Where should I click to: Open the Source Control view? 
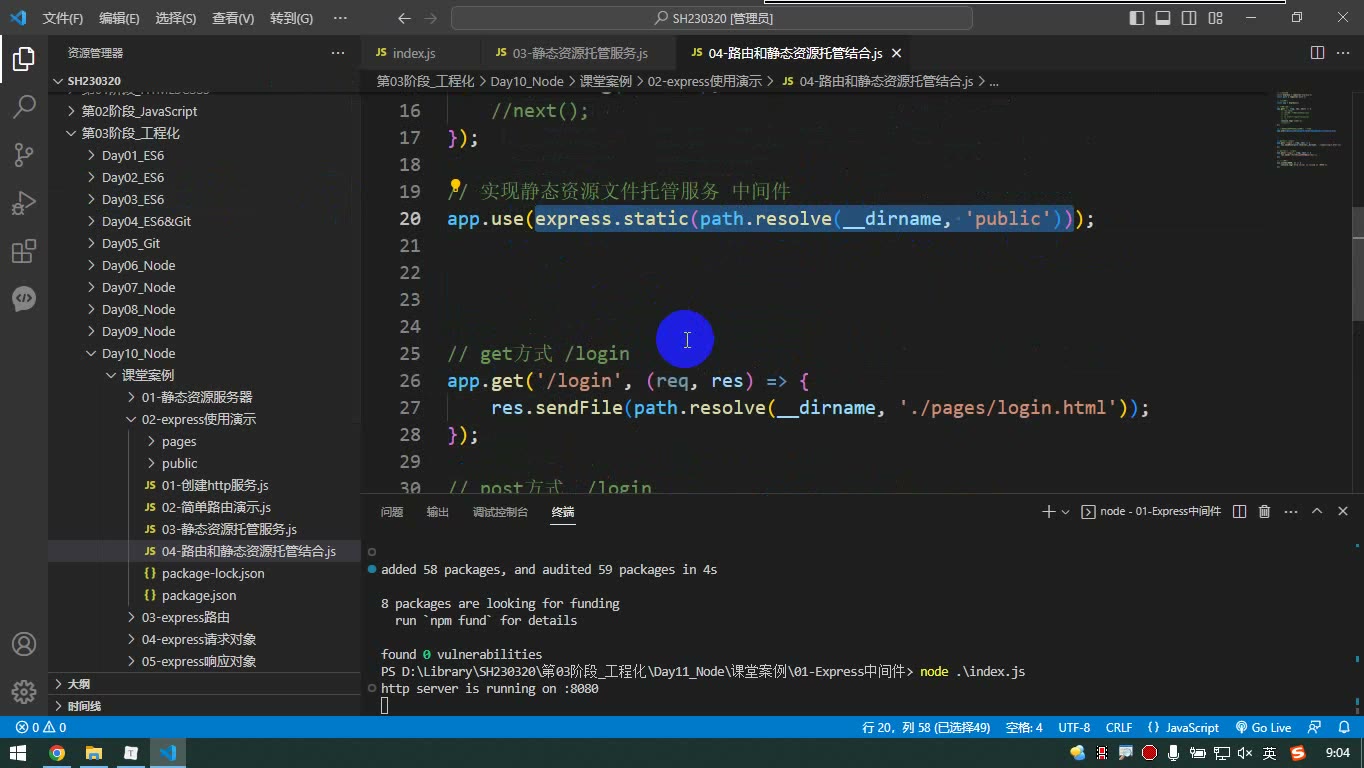[24, 154]
